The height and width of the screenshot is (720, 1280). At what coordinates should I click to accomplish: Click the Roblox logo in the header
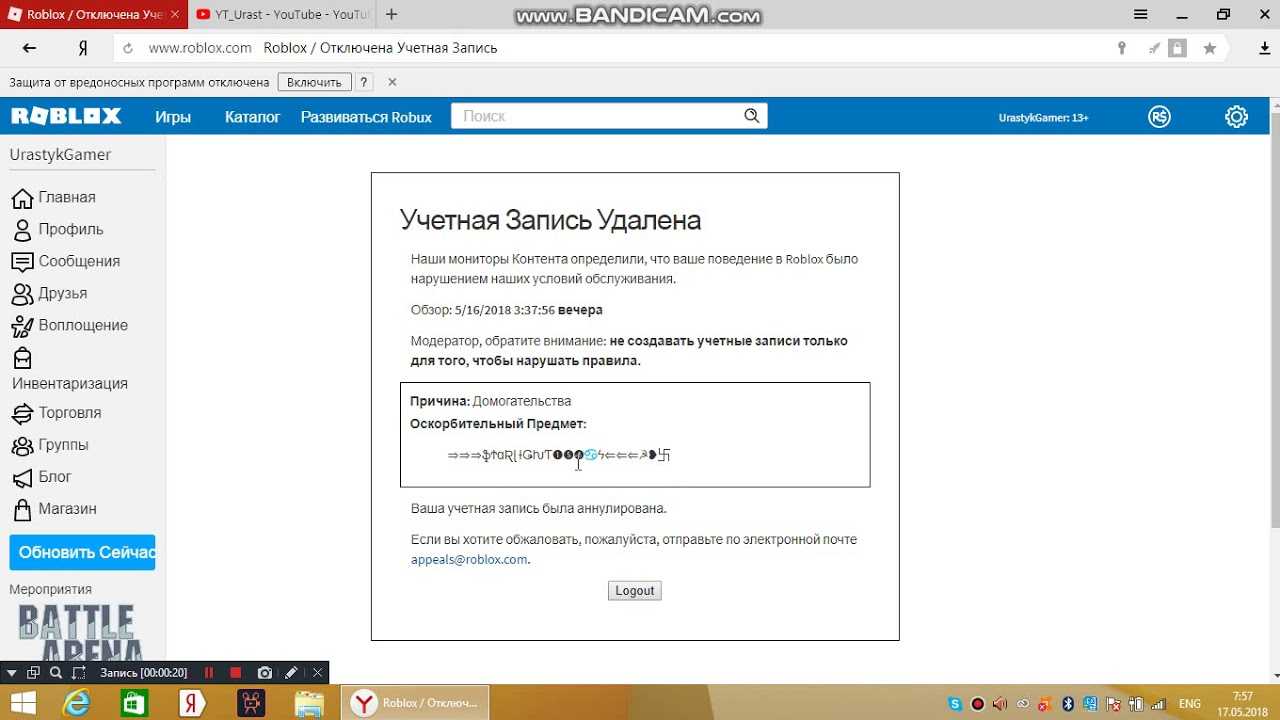tap(66, 116)
